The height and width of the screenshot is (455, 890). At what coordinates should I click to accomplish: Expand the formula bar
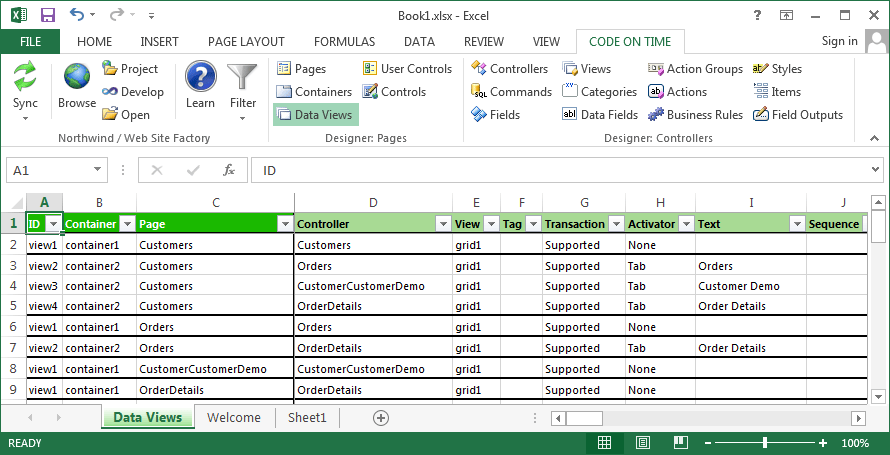pos(876,170)
